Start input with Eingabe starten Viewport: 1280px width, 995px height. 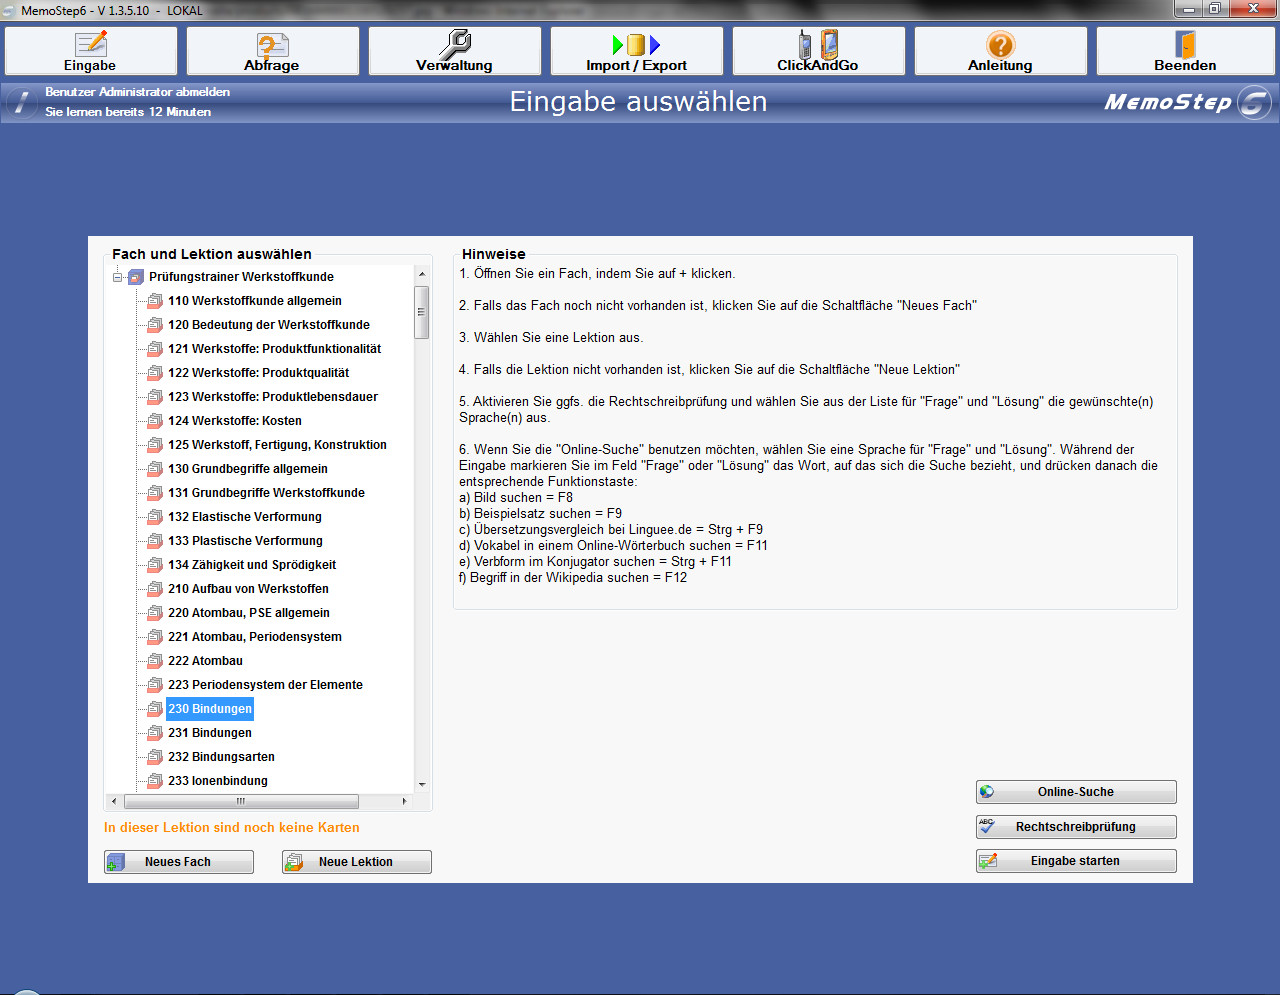coord(1076,861)
